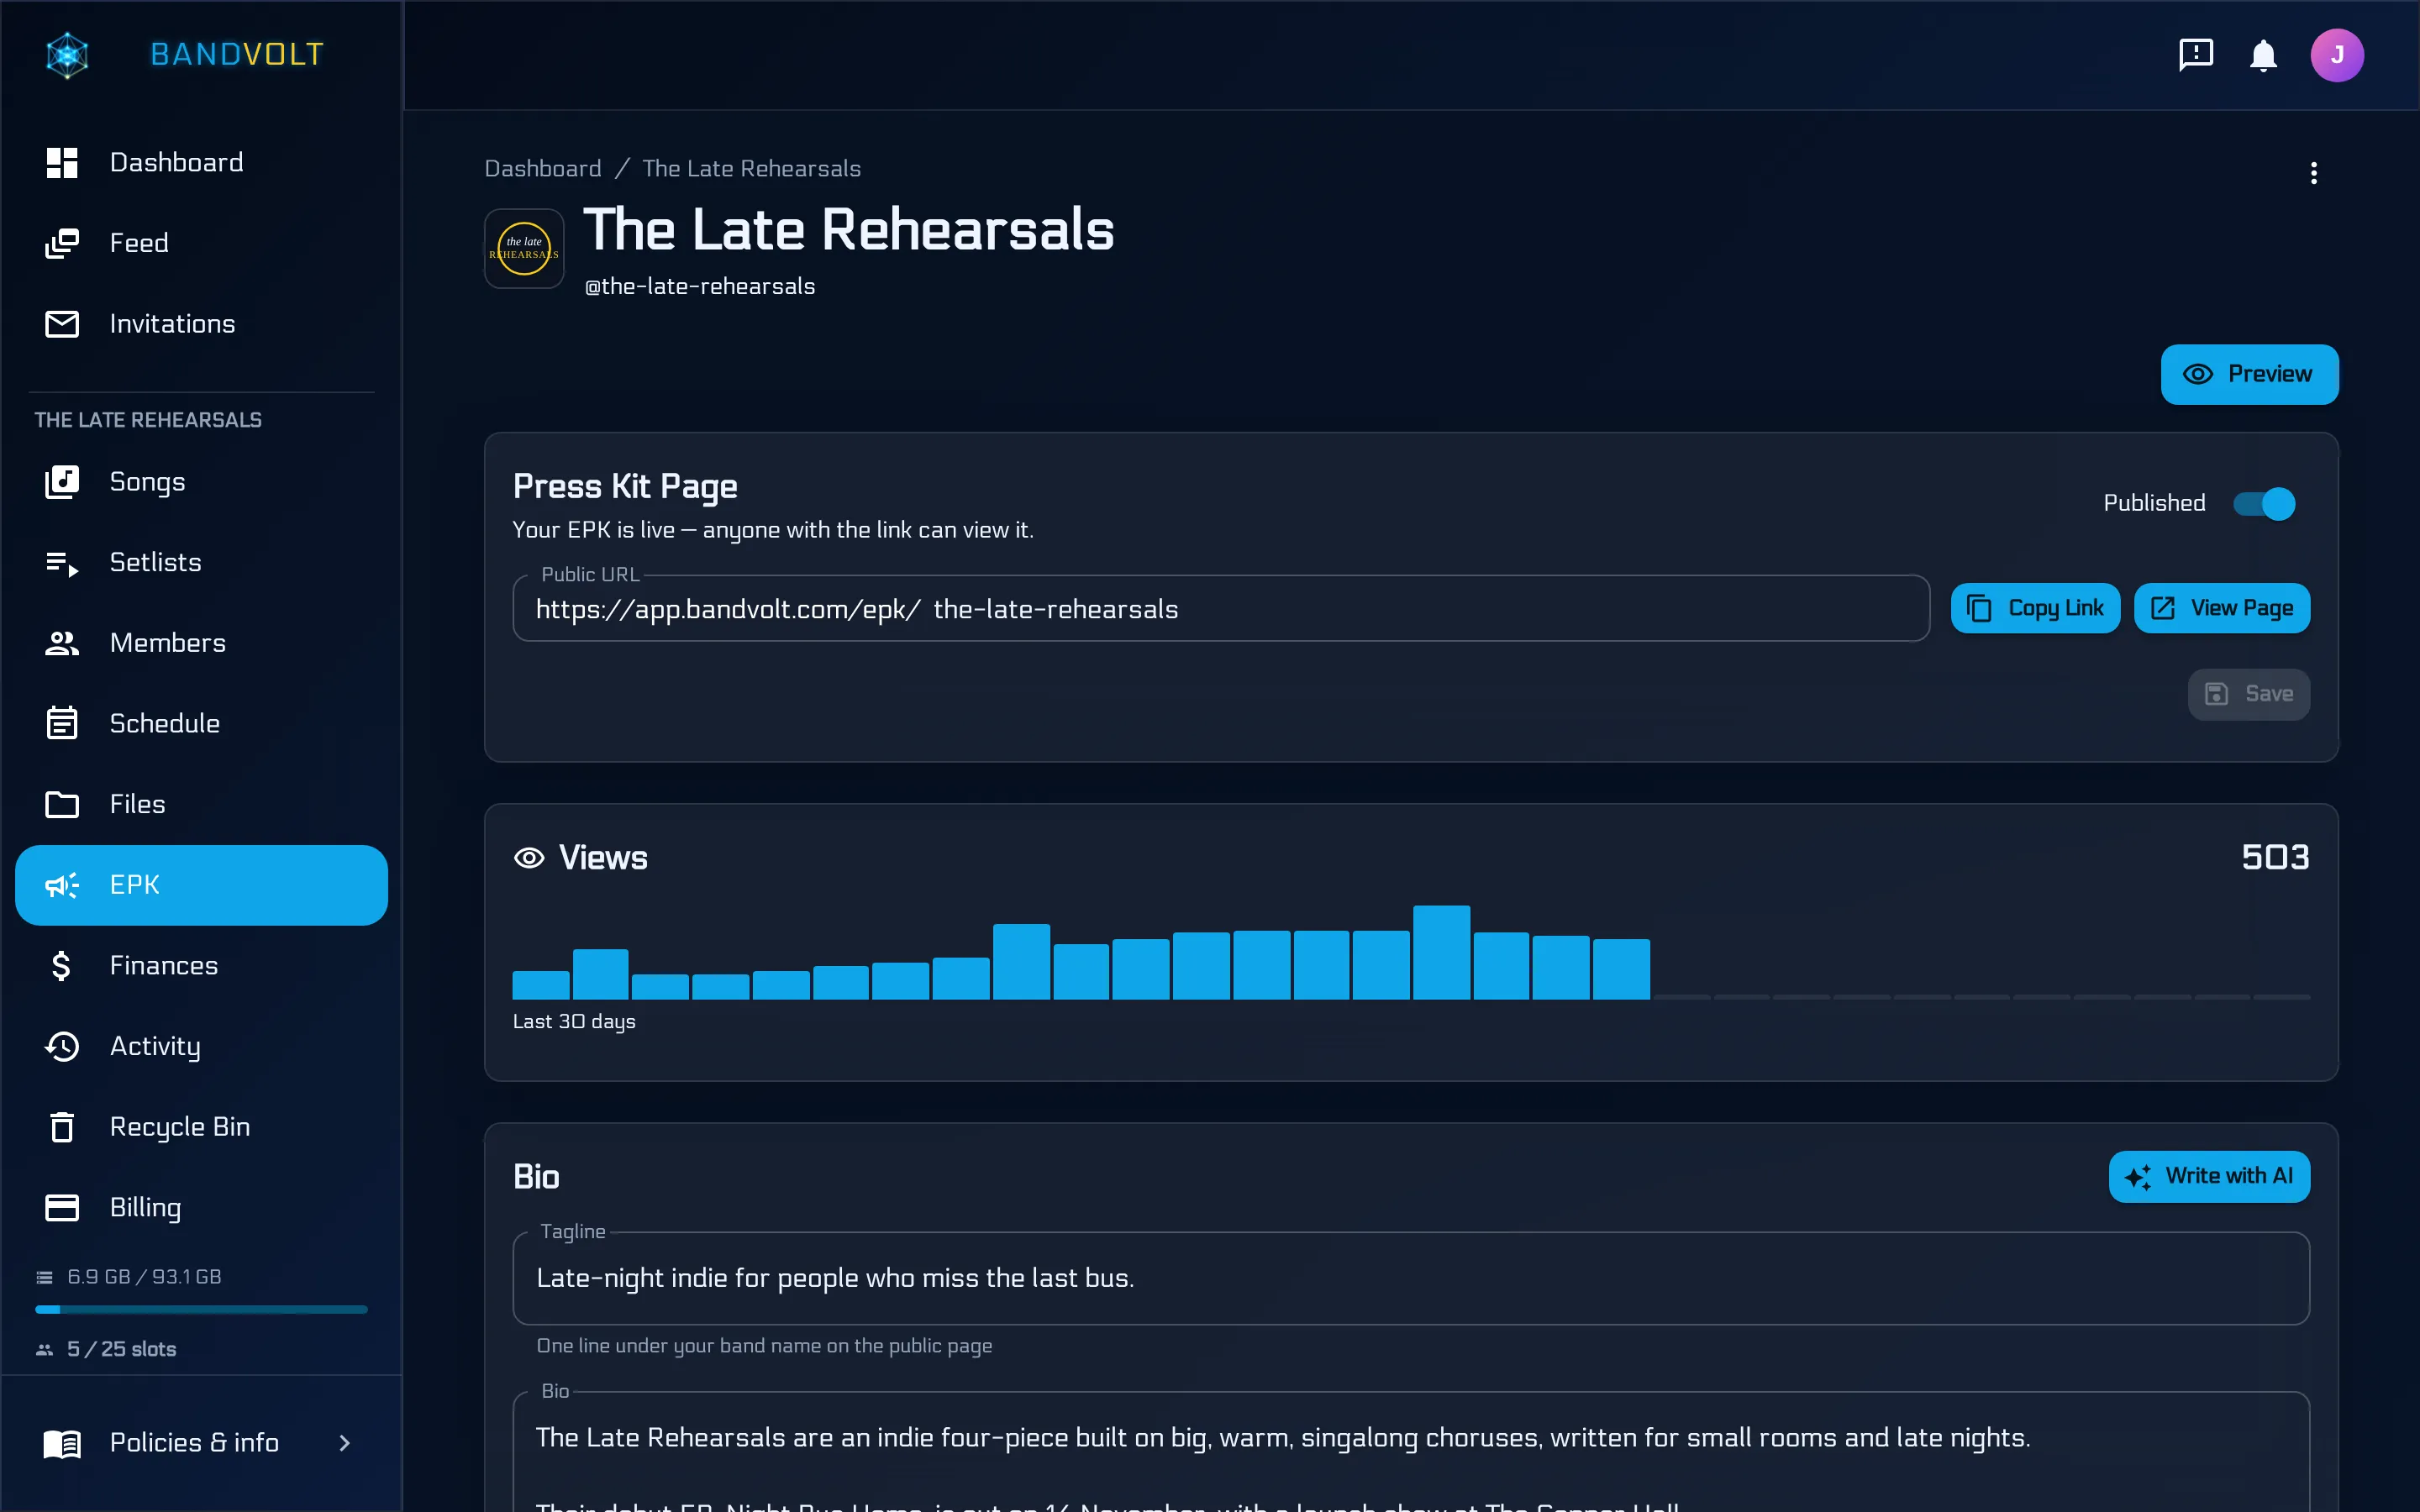This screenshot has width=2420, height=1512.
Task: Click the Public URL input field
Action: [x=1220, y=608]
